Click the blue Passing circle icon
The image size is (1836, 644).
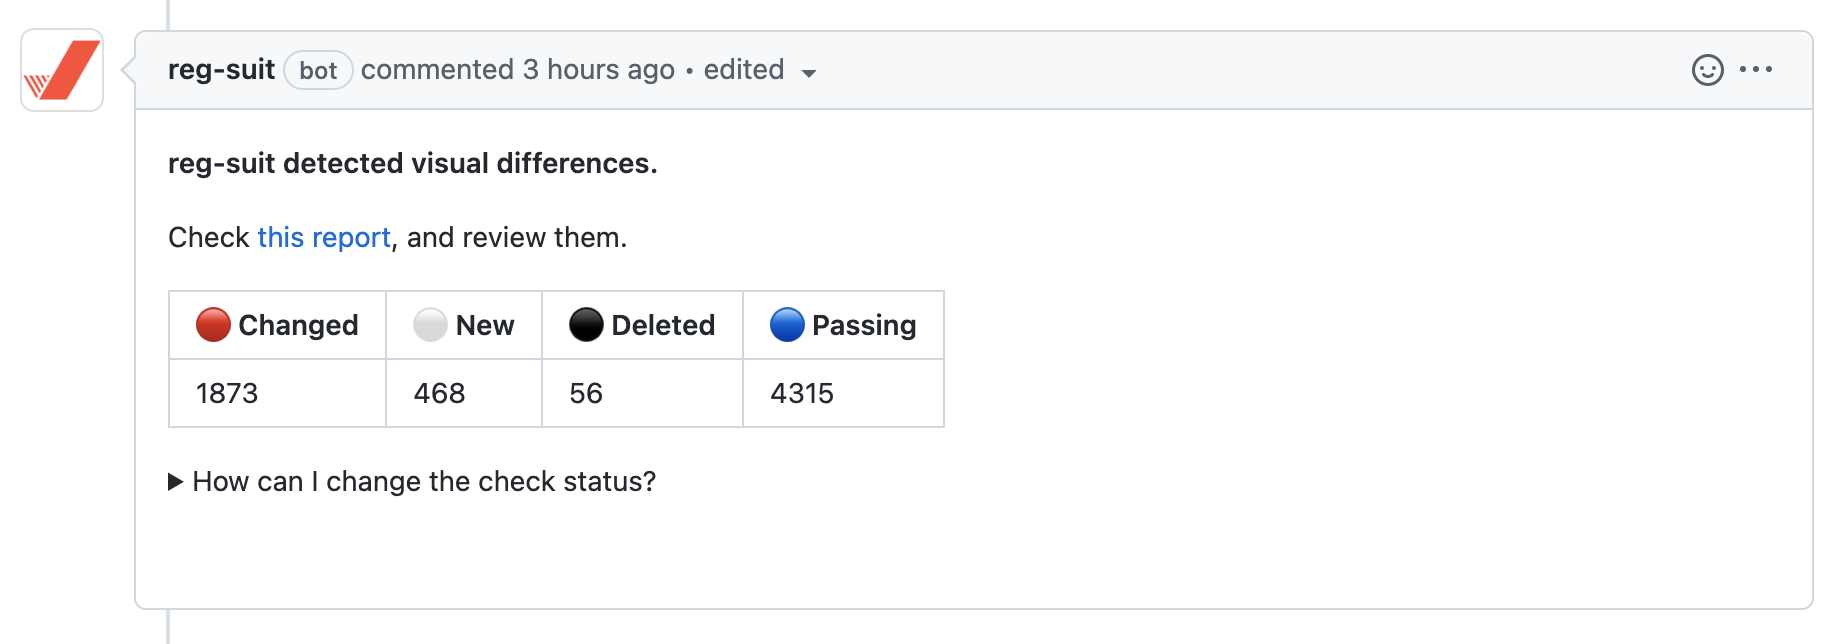(787, 325)
